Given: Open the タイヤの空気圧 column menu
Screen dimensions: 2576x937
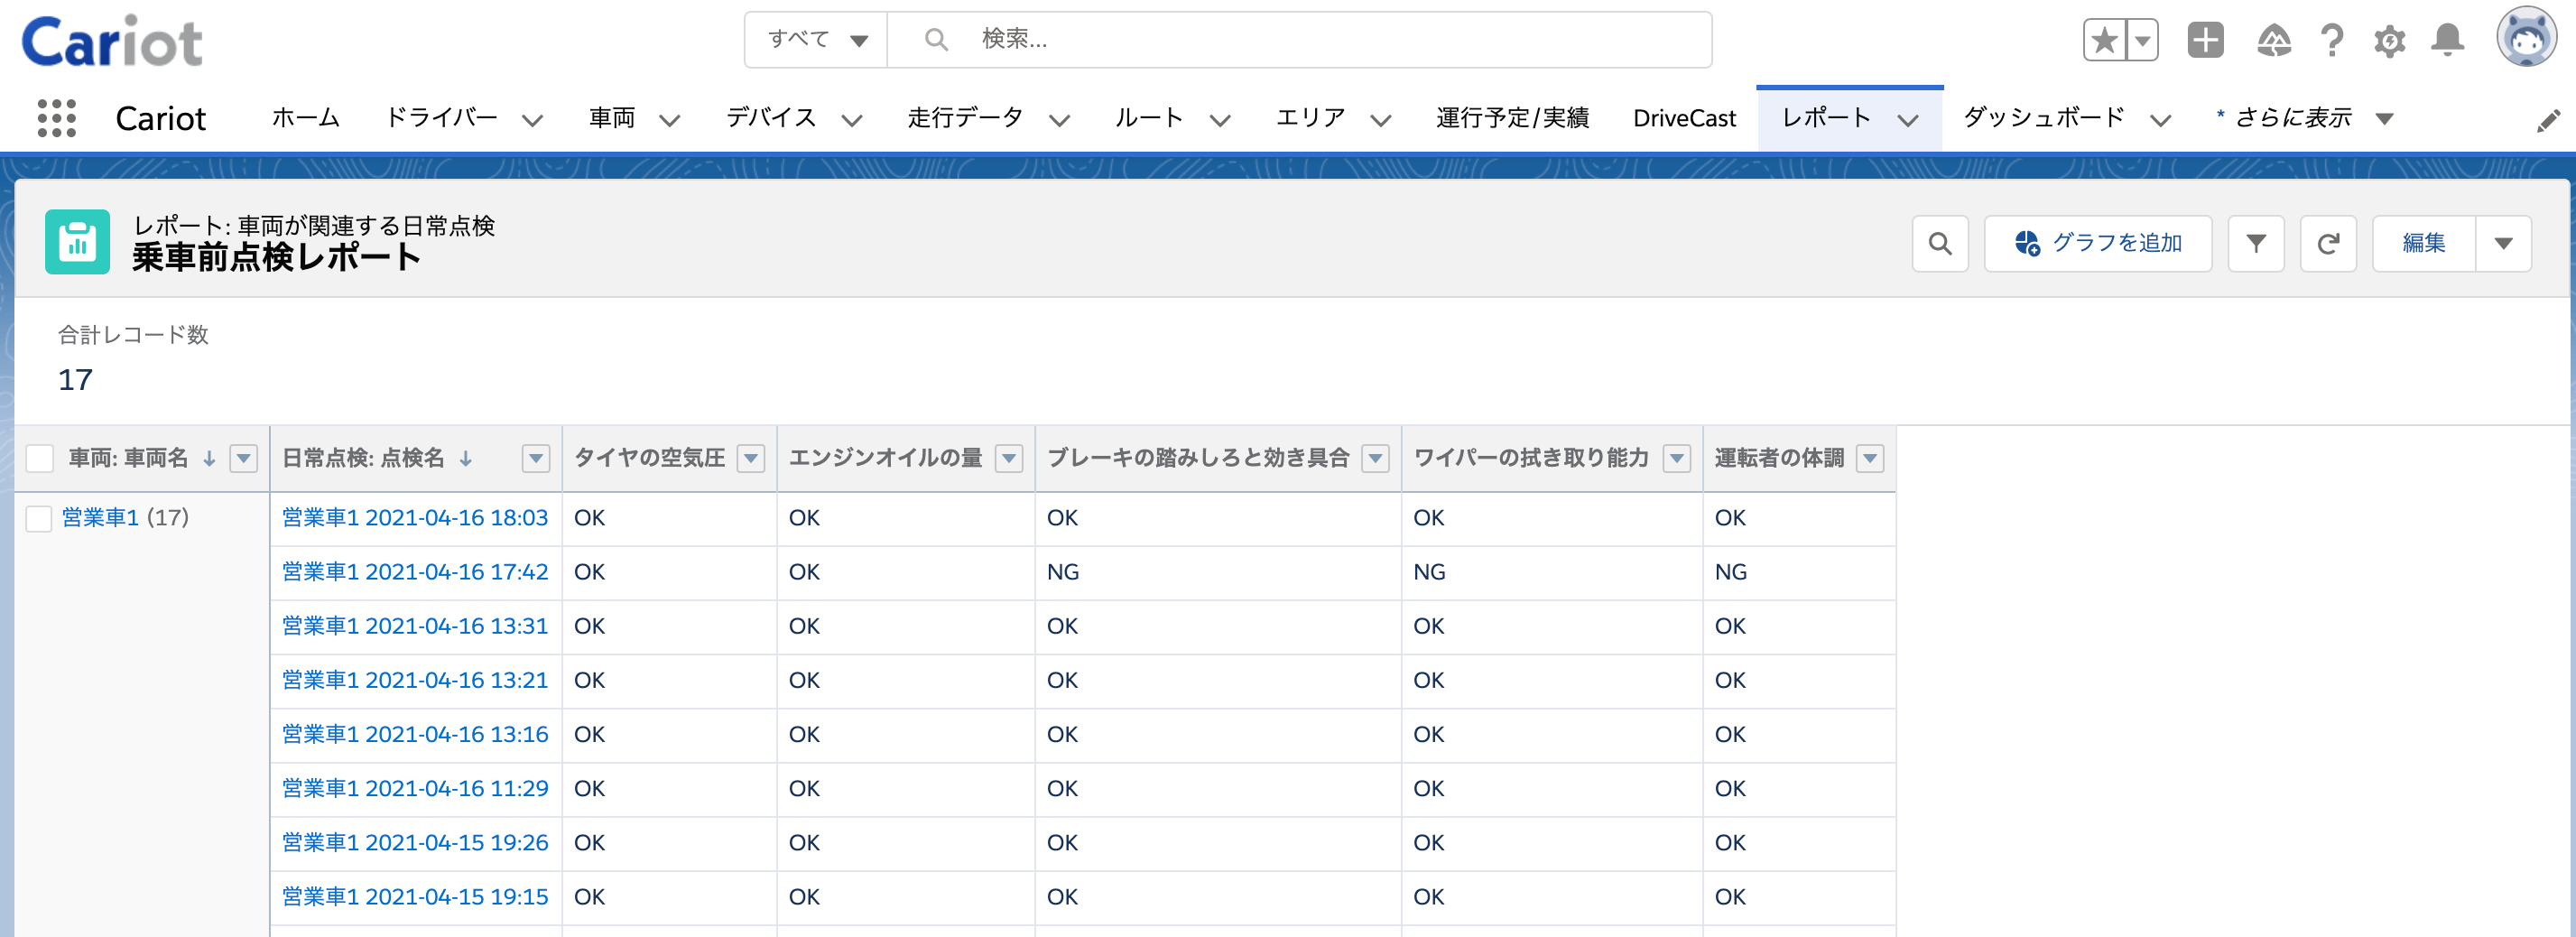Looking at the screenshot, I should click(751, 458).
